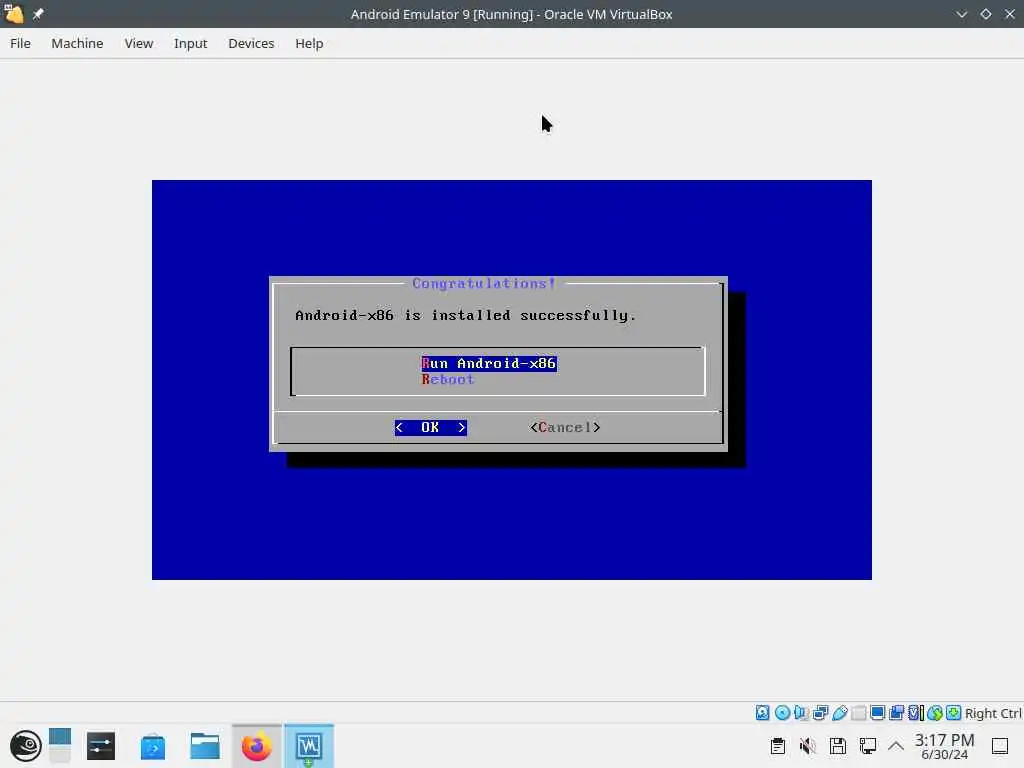Open the removable devices floppy tray icon
The image size is (1024, 768).
838,746
